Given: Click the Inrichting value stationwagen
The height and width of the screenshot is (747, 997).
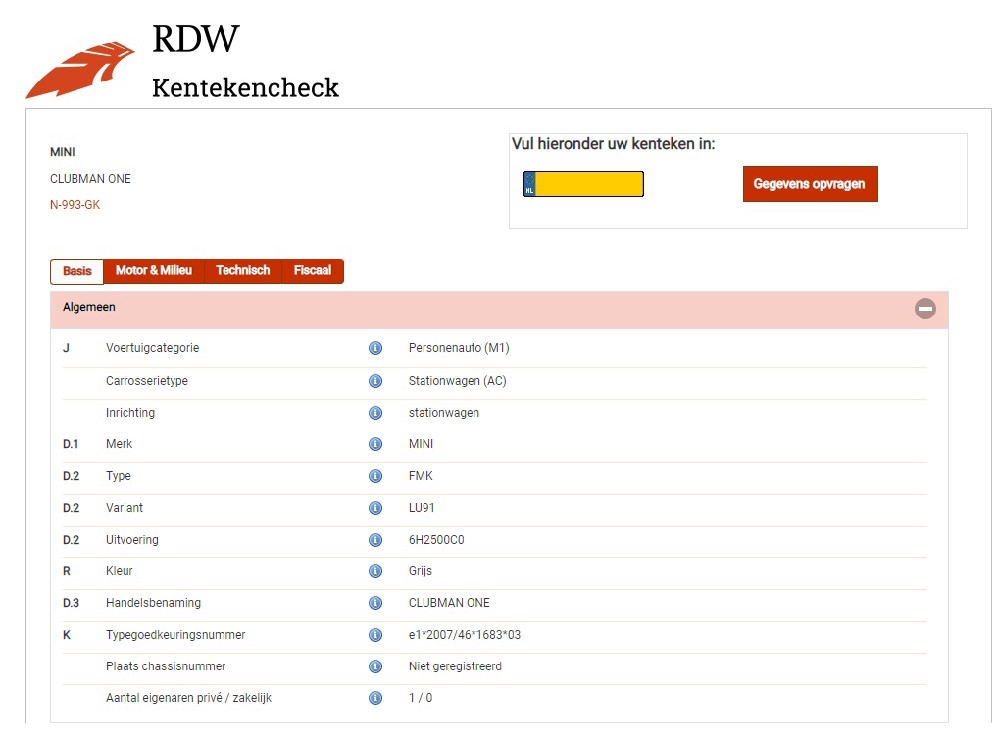Looking at the screenshot, I should click(444, 413).
